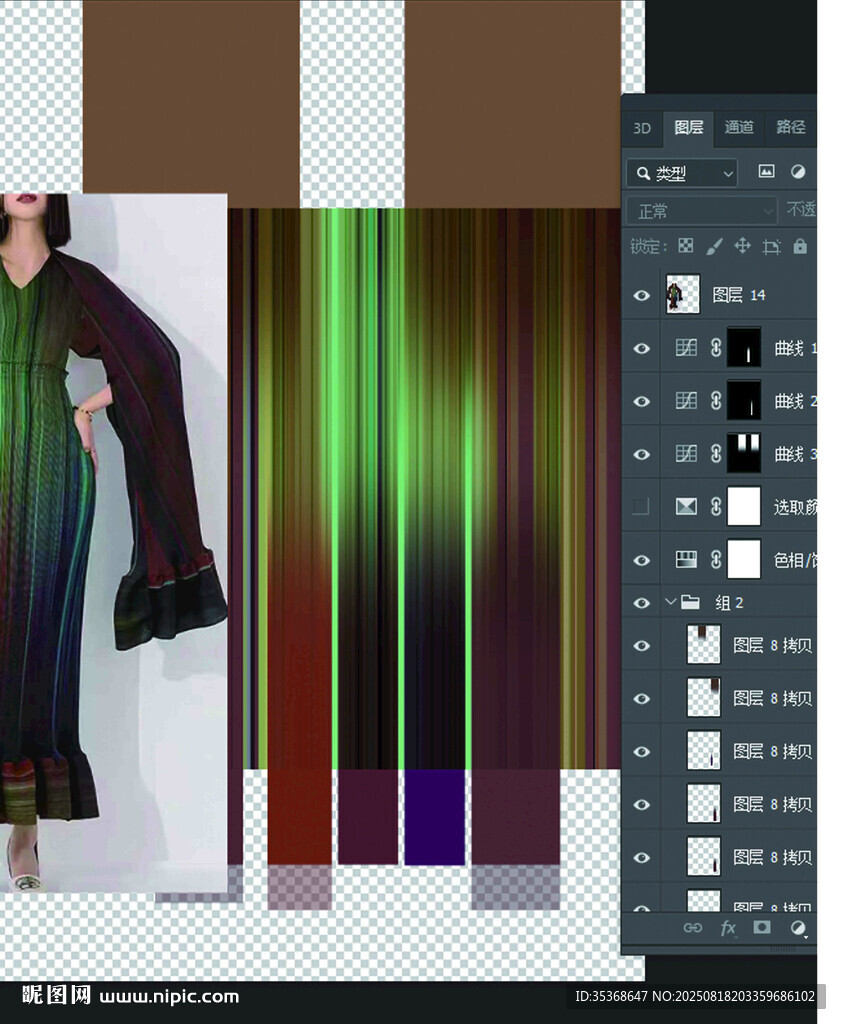Open the 正常 blend mode dropdown

tap(701, 211)
